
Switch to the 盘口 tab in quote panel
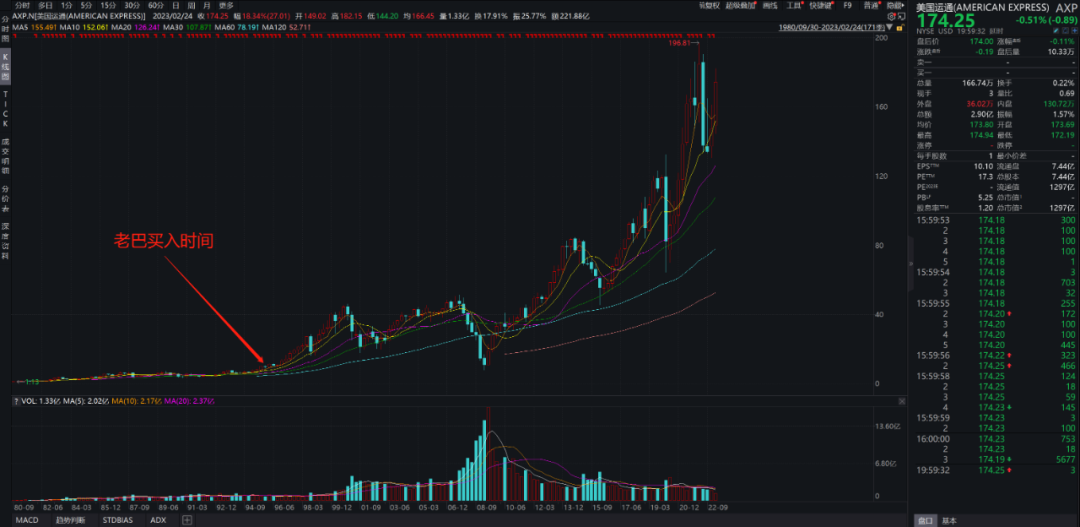tap(927, 520)
